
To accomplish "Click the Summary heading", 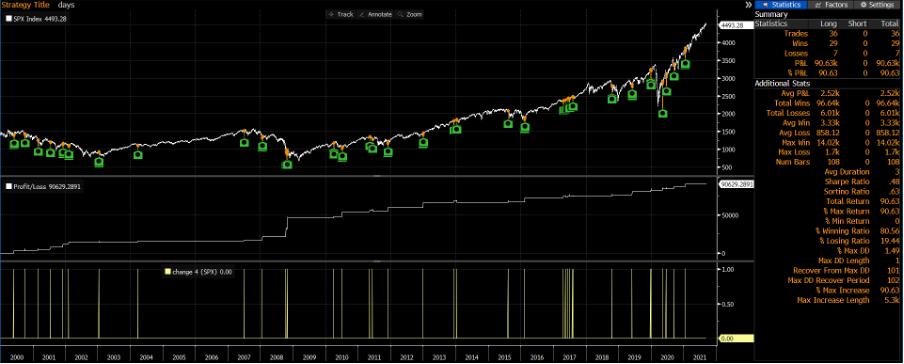I will tap(771, 14).
